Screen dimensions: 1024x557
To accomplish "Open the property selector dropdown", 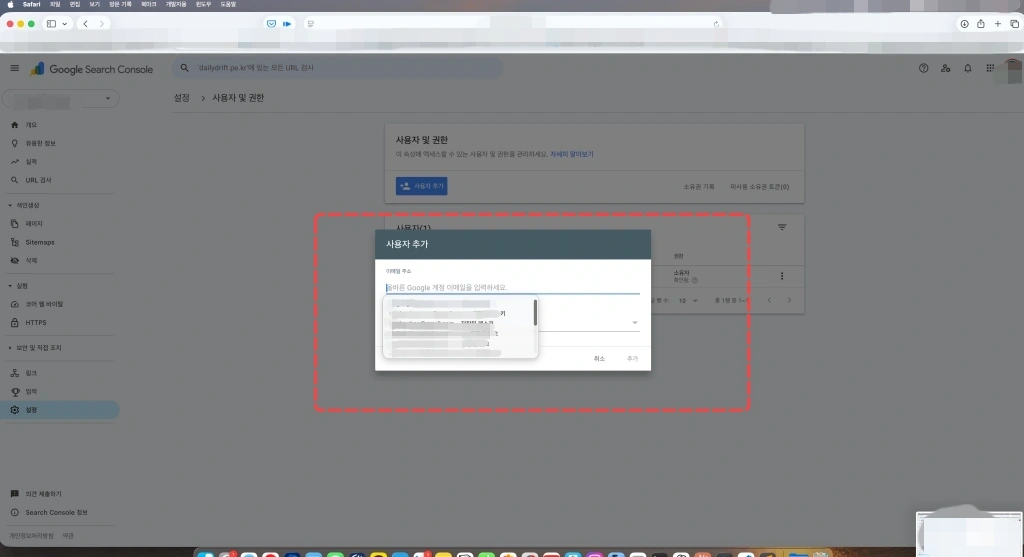I will [60, 98].
